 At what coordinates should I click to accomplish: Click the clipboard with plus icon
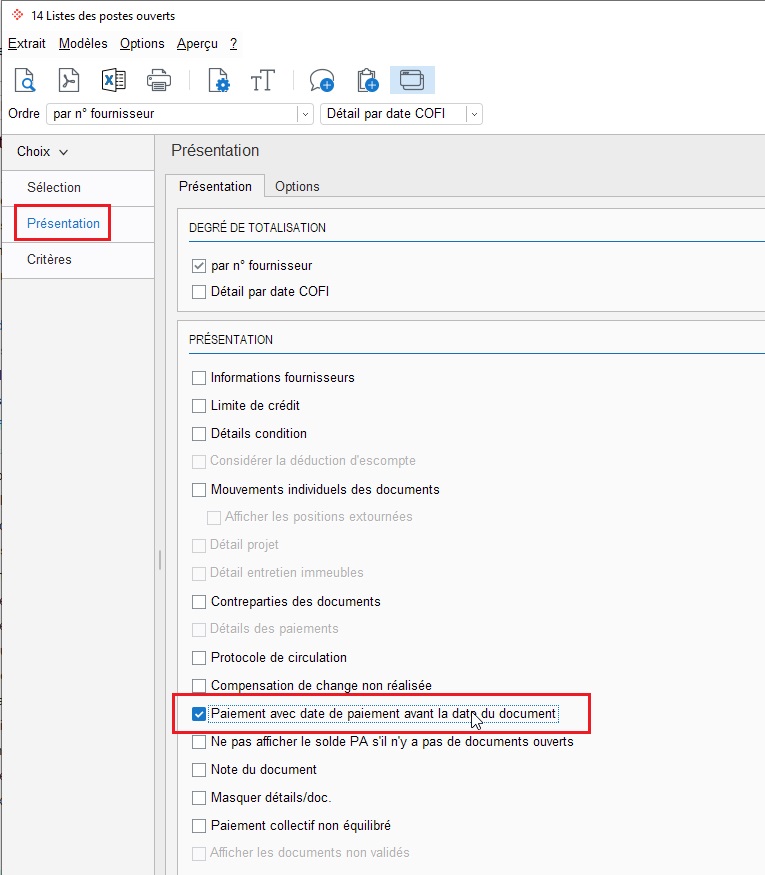click(368, 80)
